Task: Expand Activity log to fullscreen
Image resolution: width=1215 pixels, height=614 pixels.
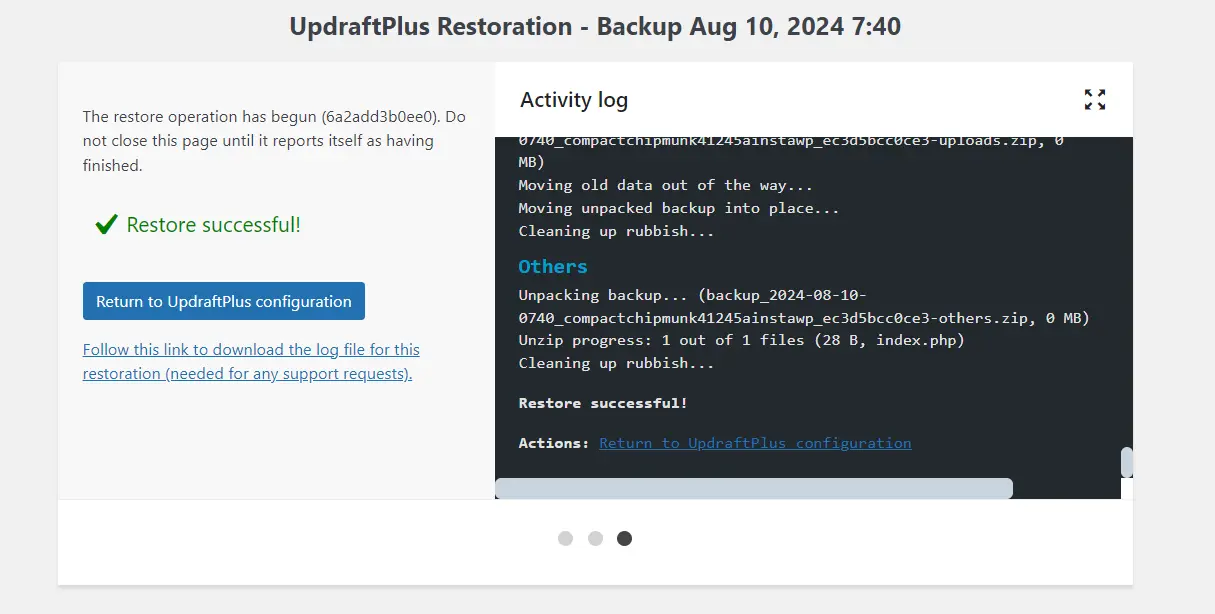Action: (1095, 99)
